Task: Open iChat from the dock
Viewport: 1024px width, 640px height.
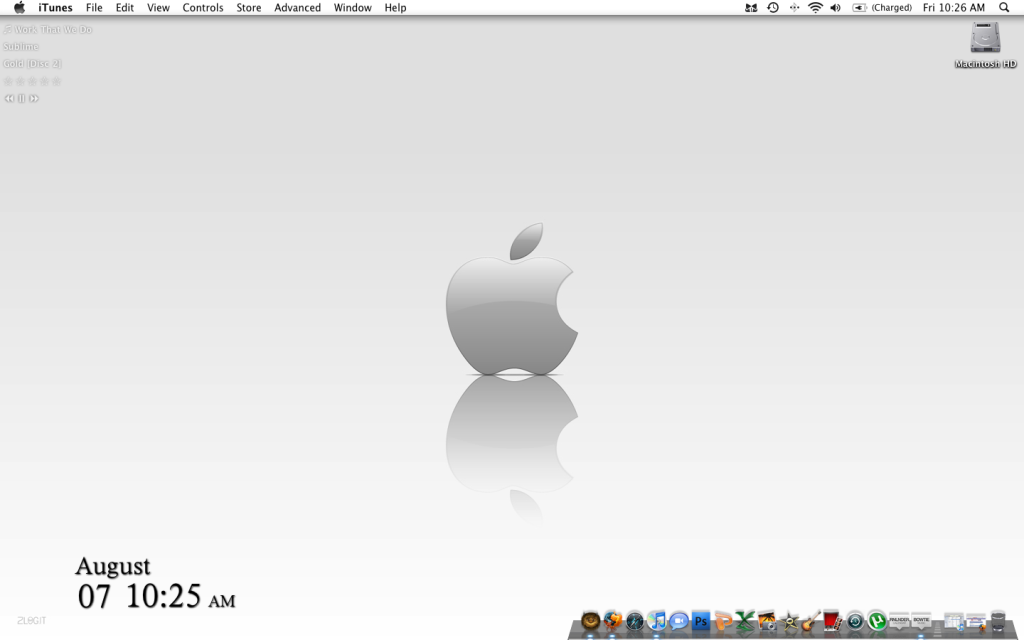Action: point(679,620)
